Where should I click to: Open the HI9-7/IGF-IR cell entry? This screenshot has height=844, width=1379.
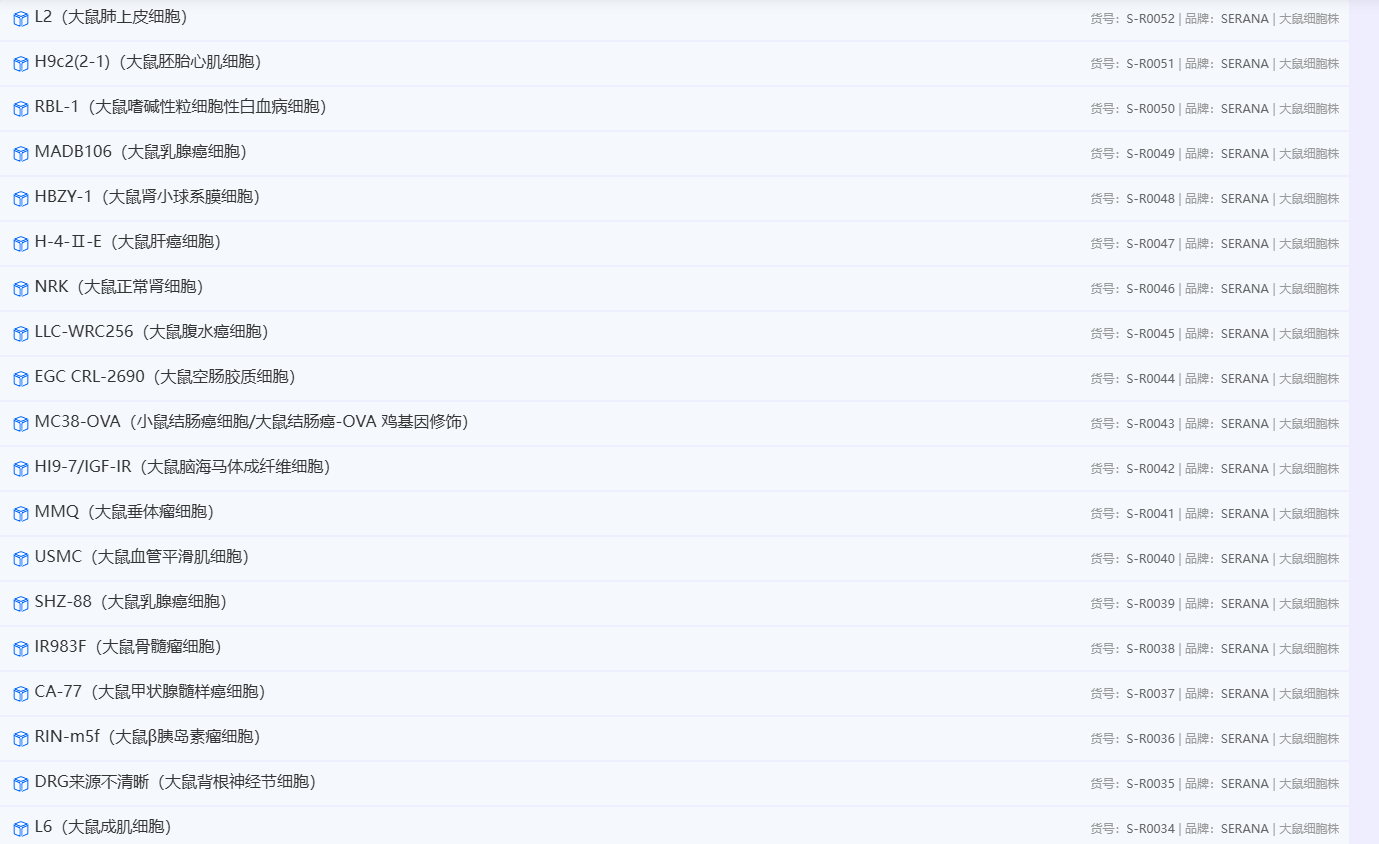182,467
